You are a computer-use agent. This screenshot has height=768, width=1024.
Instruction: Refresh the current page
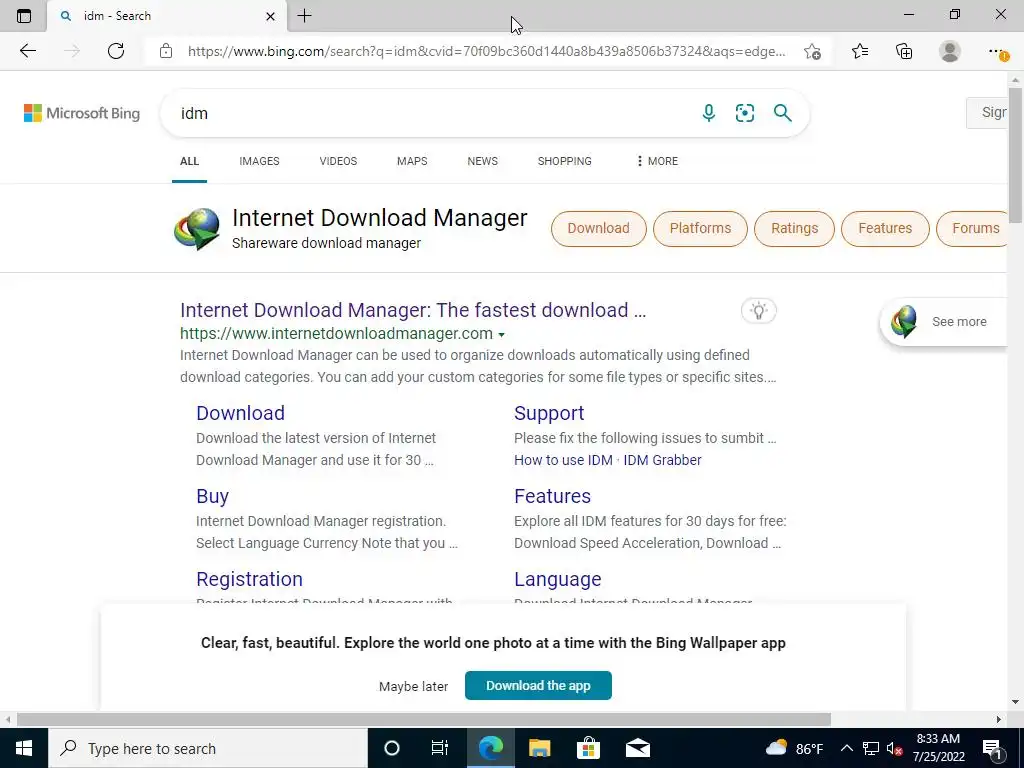[x=116, y=51]
